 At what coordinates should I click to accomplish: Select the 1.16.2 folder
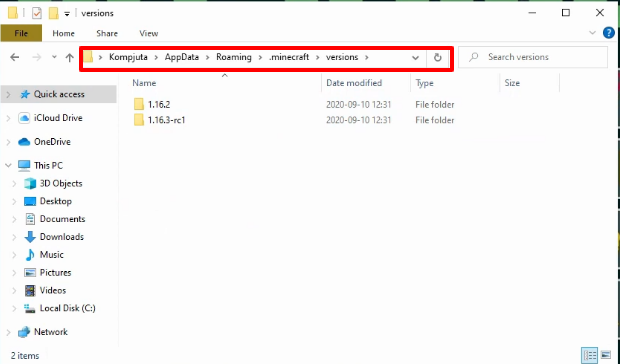(159, 105)
